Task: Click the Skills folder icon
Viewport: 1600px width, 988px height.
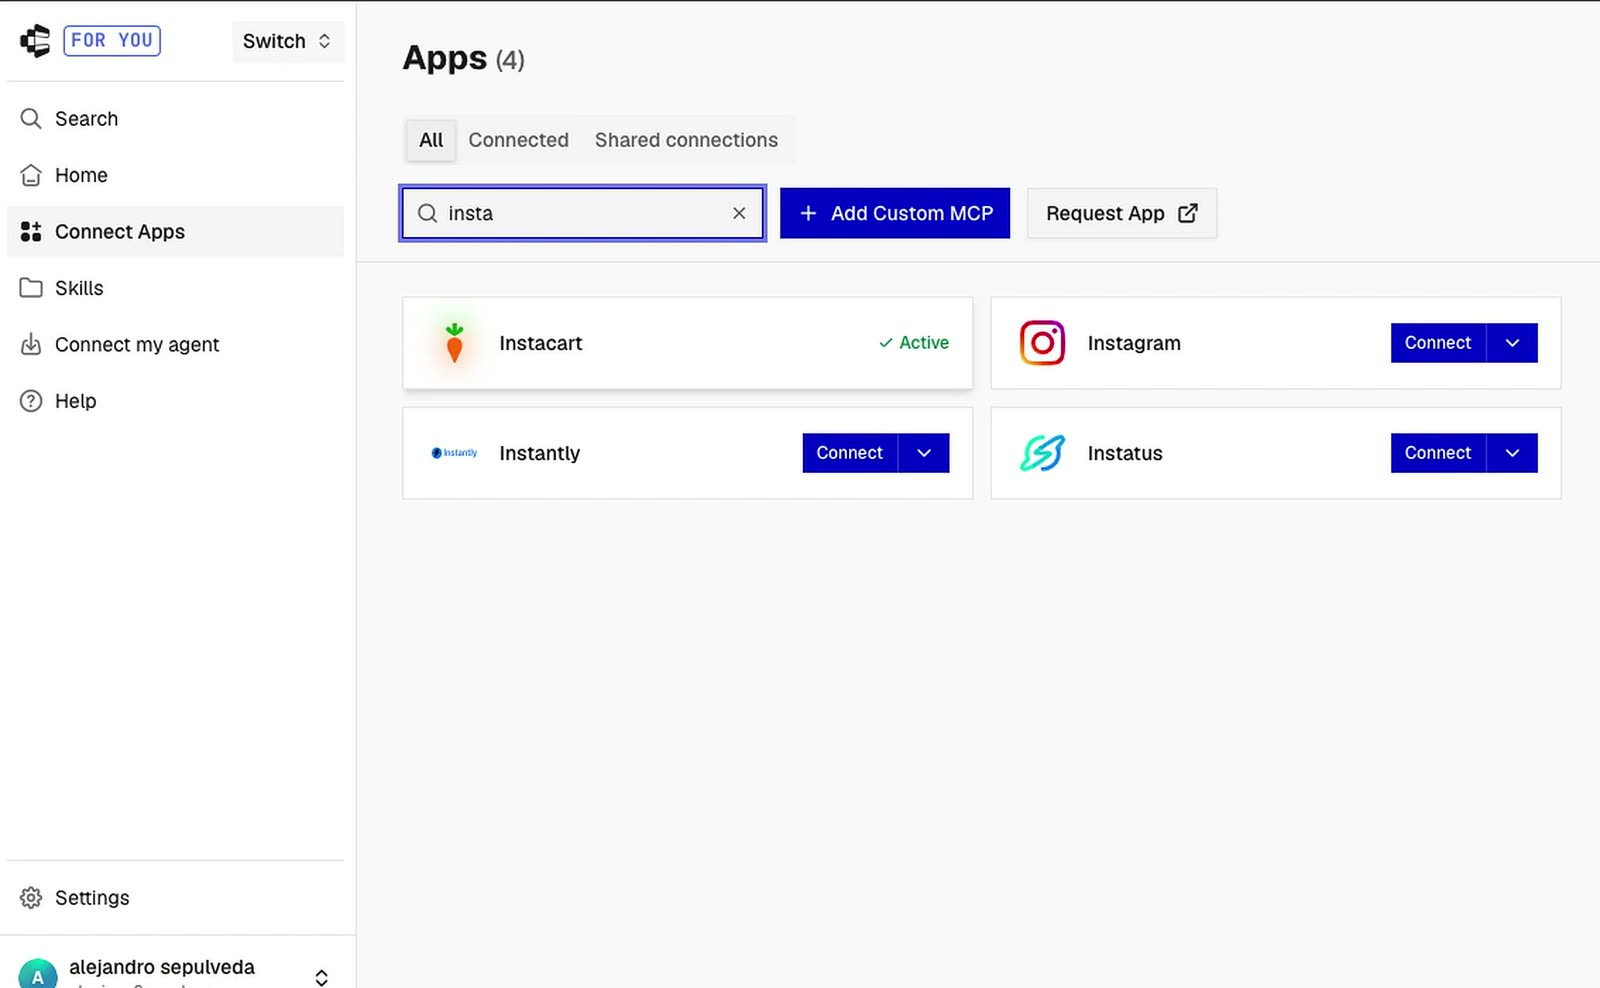Action: pyautogui.click(x=31, y=288)
